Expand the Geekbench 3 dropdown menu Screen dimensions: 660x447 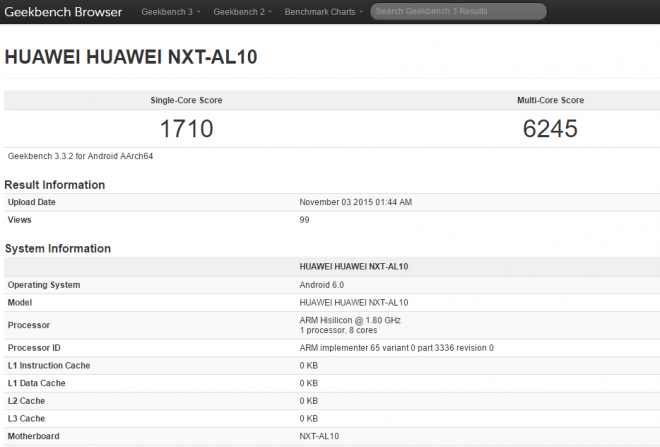point(170,12)
